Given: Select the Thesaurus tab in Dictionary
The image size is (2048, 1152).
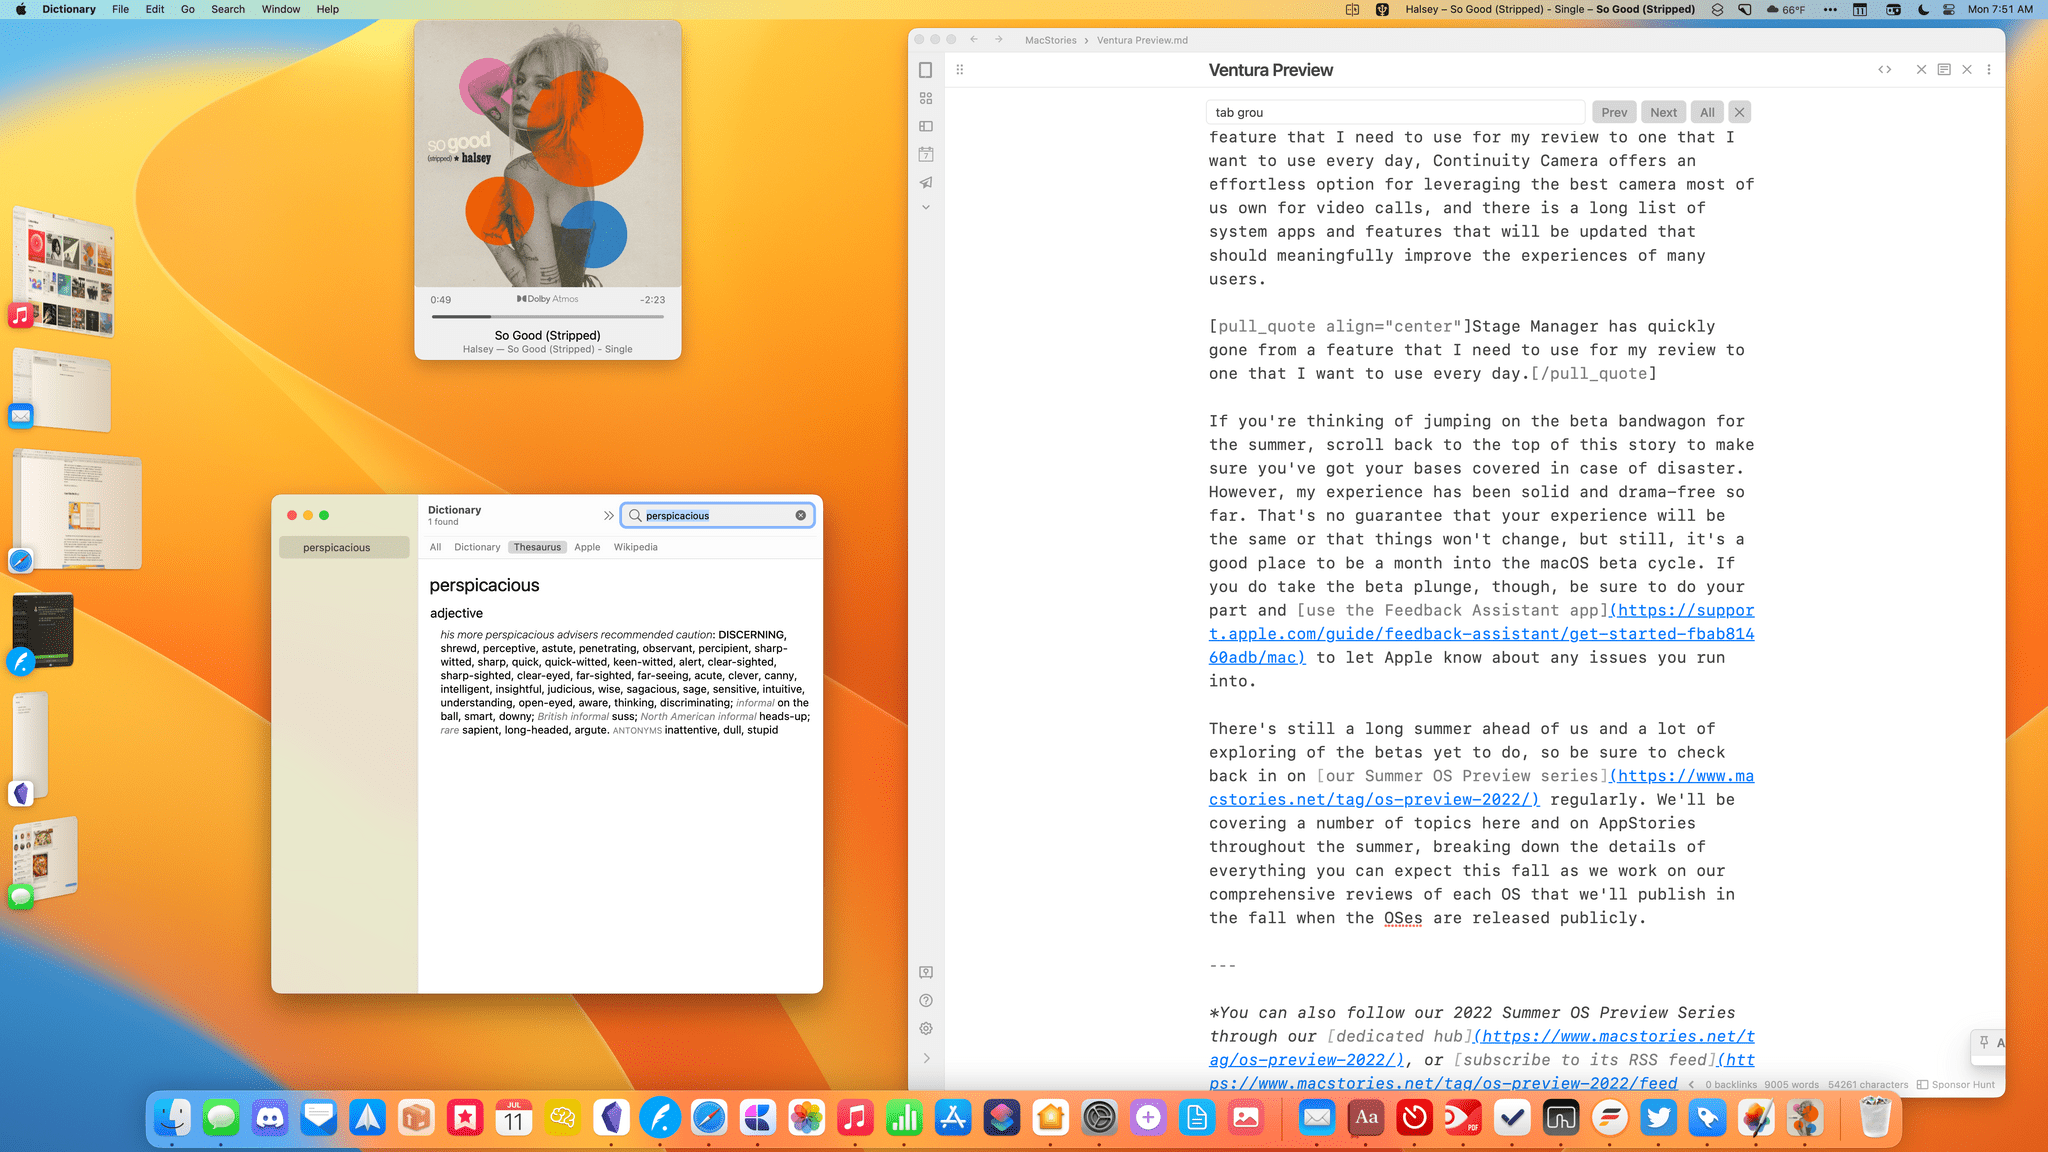Looking at the screenshot, I should 536,547.
